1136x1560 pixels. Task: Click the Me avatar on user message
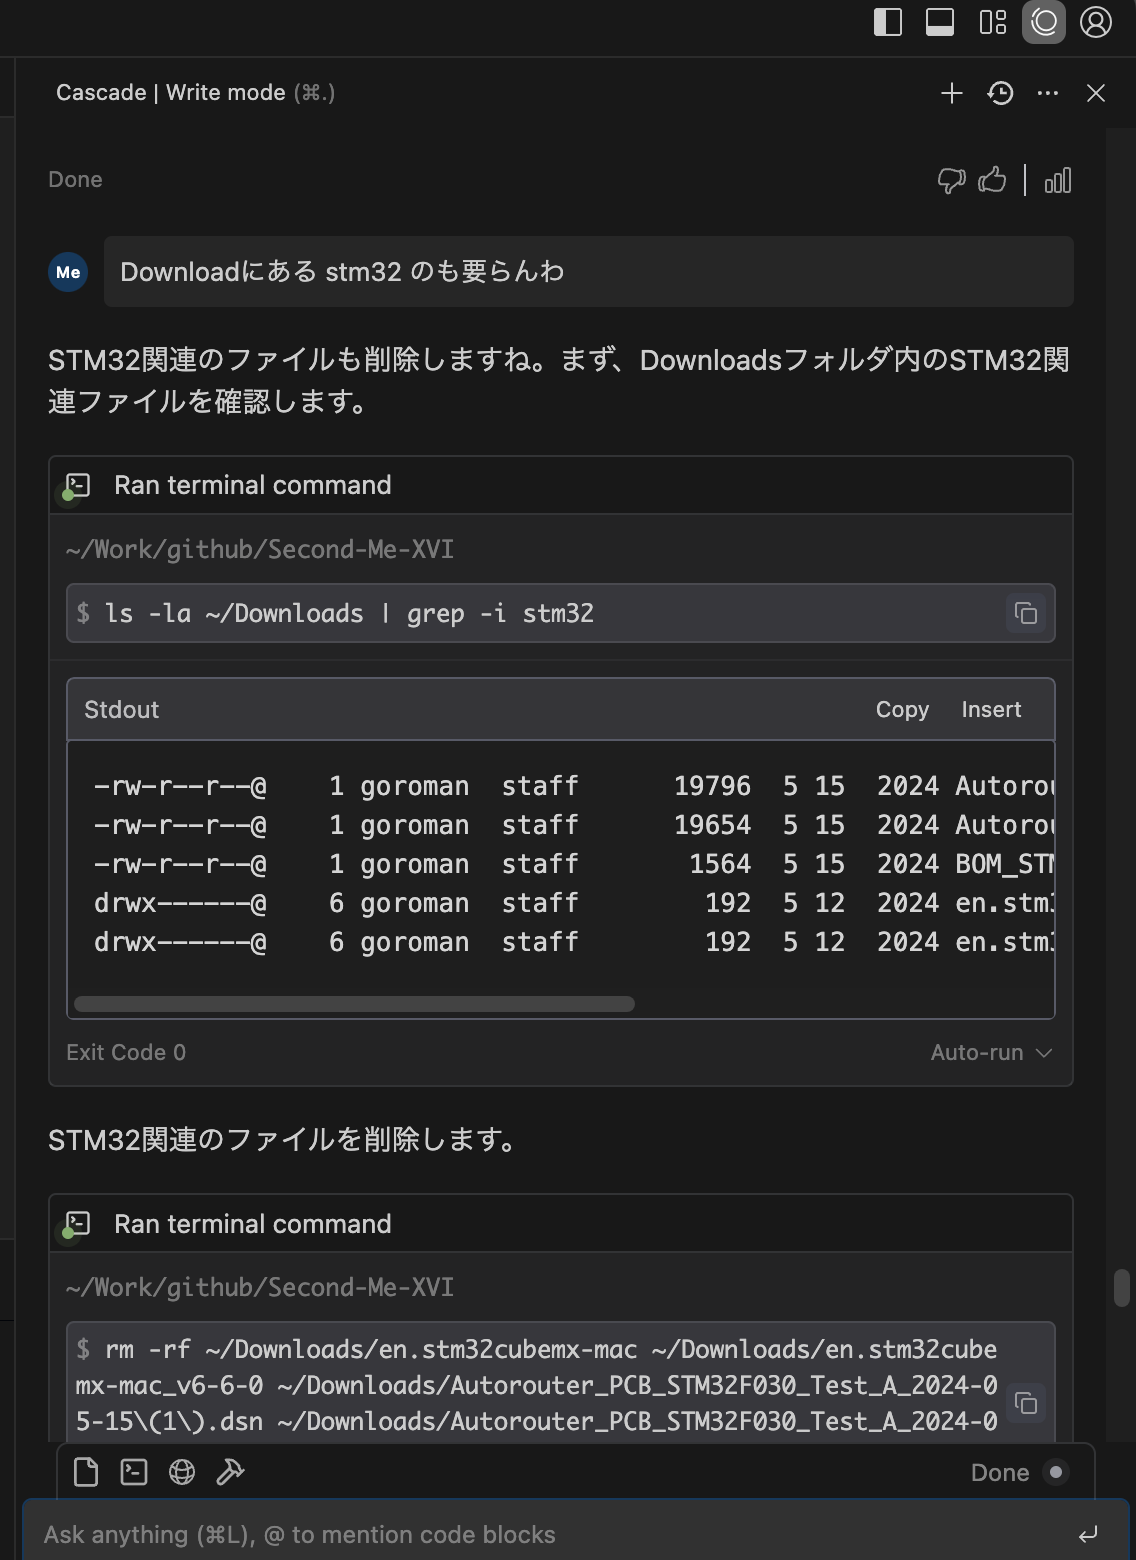click(x=68, y=272)
